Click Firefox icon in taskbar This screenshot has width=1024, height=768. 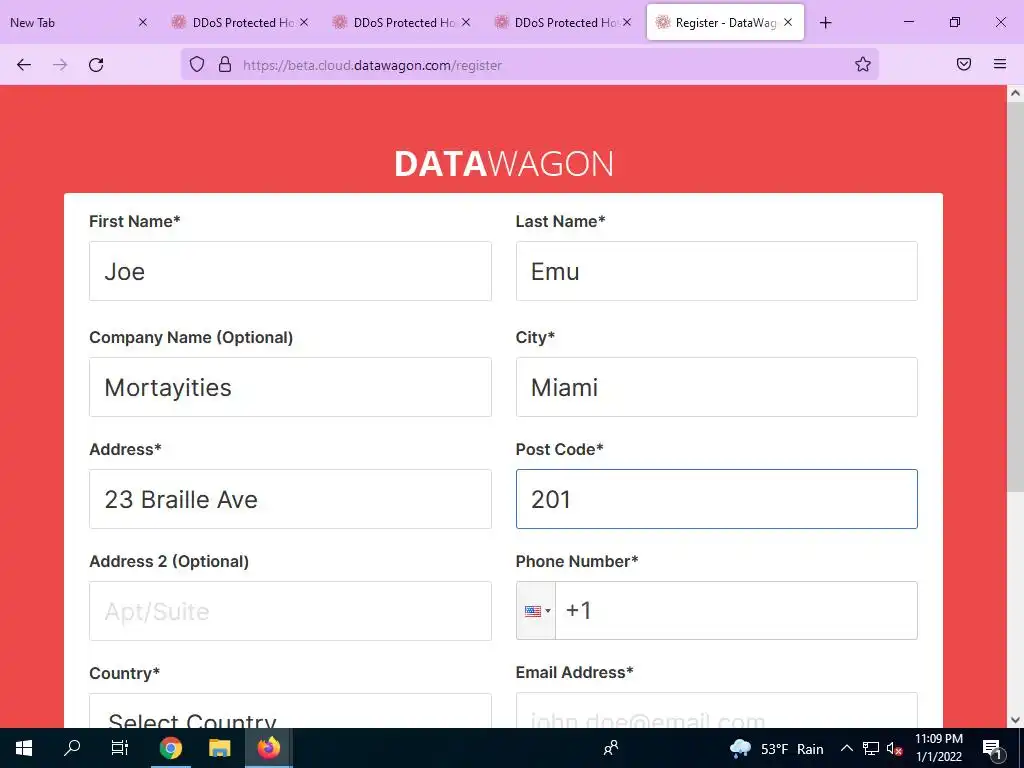268,748
